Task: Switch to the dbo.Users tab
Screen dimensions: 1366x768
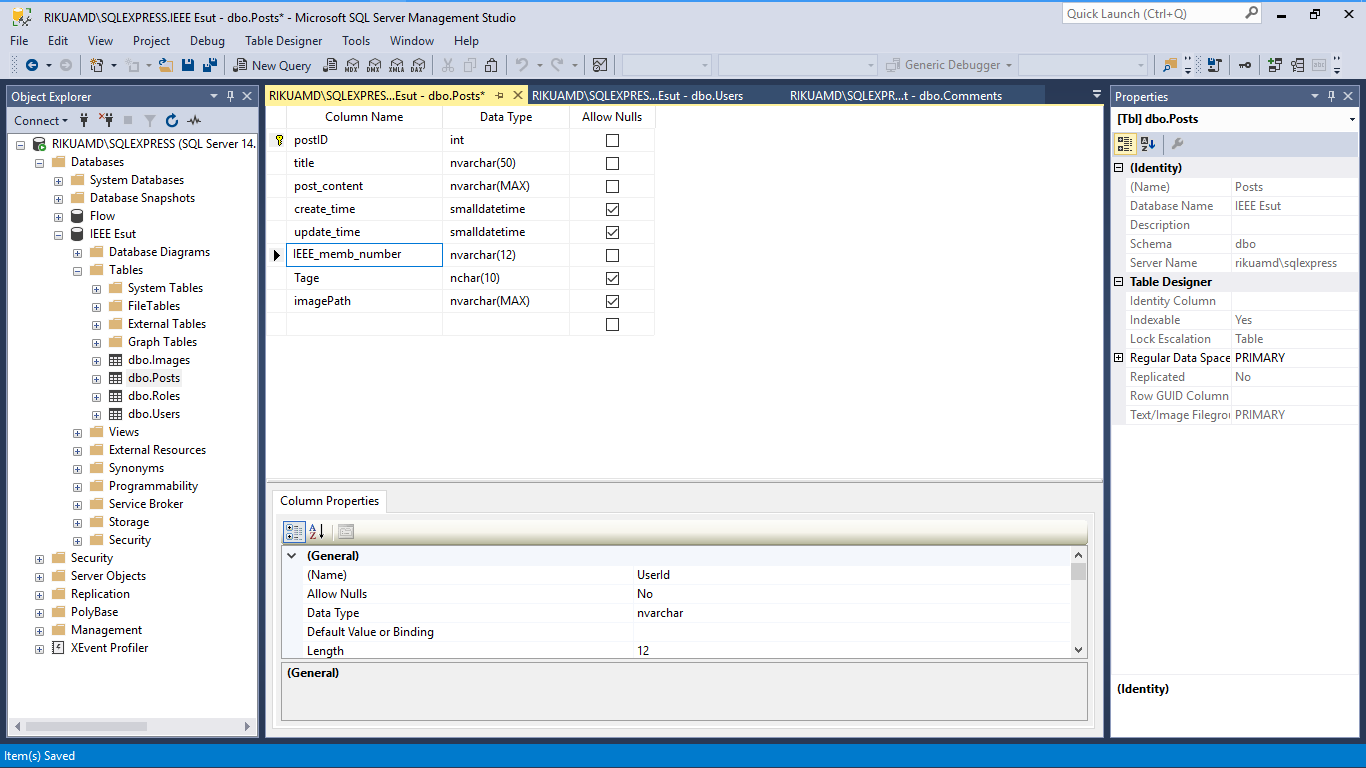Action: tap(637, 96)
